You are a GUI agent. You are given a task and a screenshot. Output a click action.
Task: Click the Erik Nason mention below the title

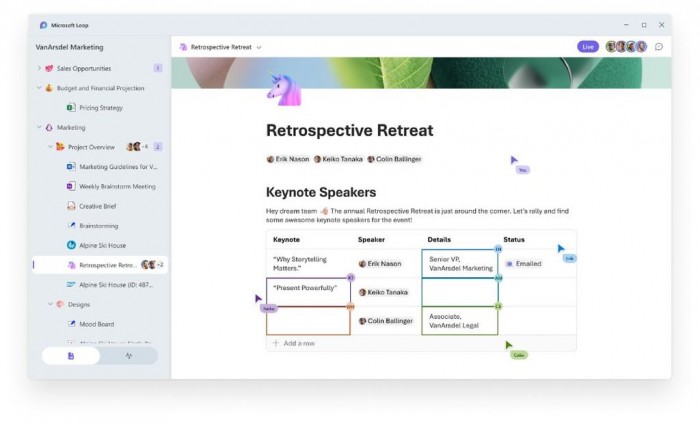pos(288,159)
